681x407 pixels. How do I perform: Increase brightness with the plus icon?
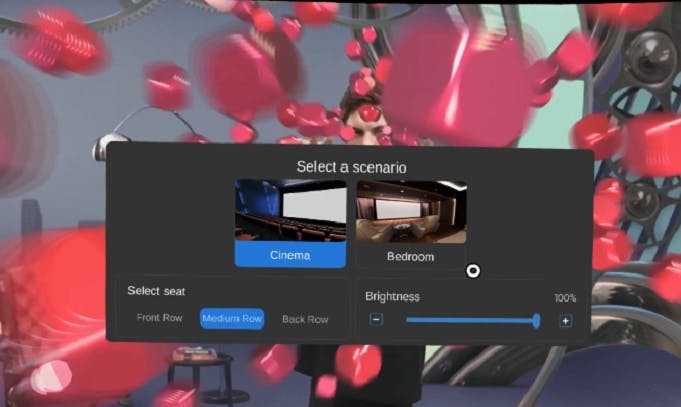565,320
